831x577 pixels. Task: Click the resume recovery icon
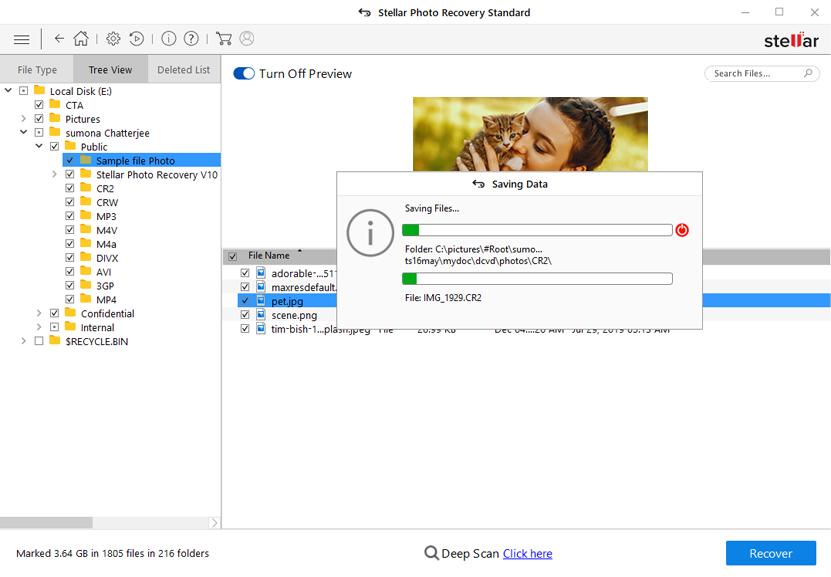point(137,39)
